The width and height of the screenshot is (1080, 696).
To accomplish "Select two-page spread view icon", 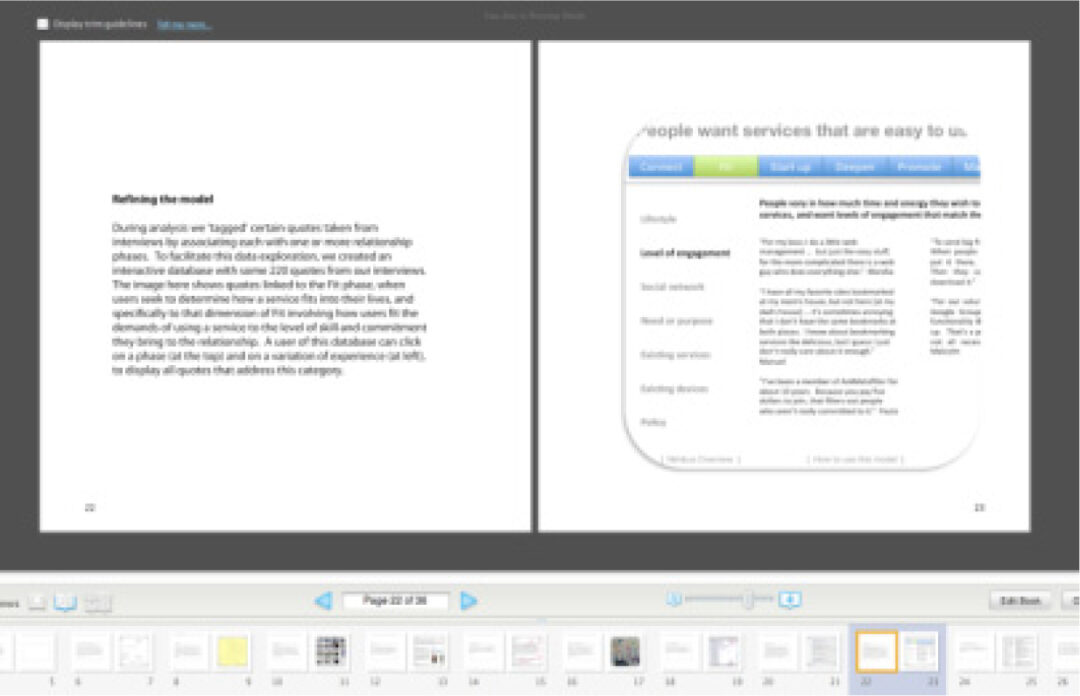I will (x=65, y=602).
